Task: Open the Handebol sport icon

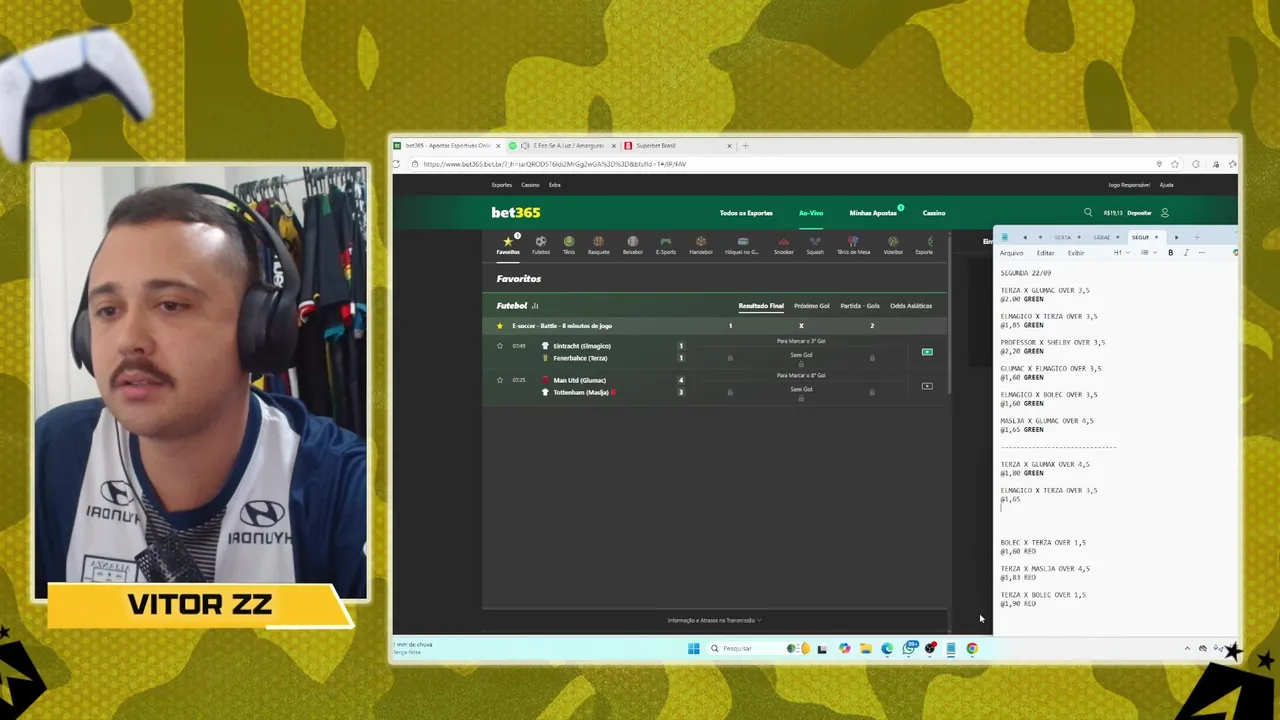Action: coord(701,244)
